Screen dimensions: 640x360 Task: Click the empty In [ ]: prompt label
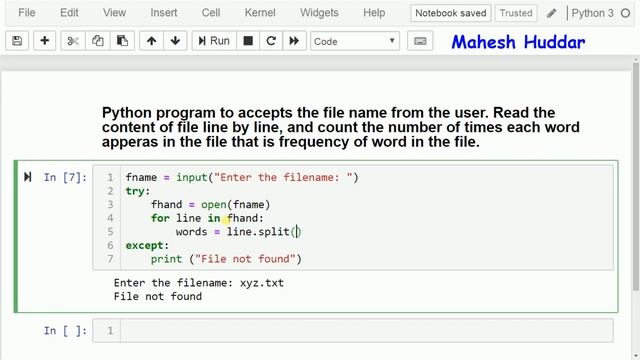click(x=65, y=331)
